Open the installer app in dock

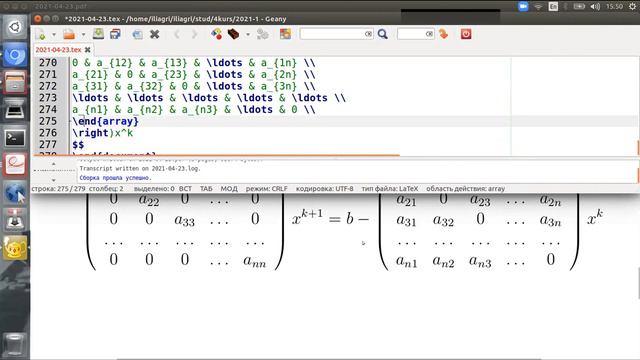[x=15, y=220]
